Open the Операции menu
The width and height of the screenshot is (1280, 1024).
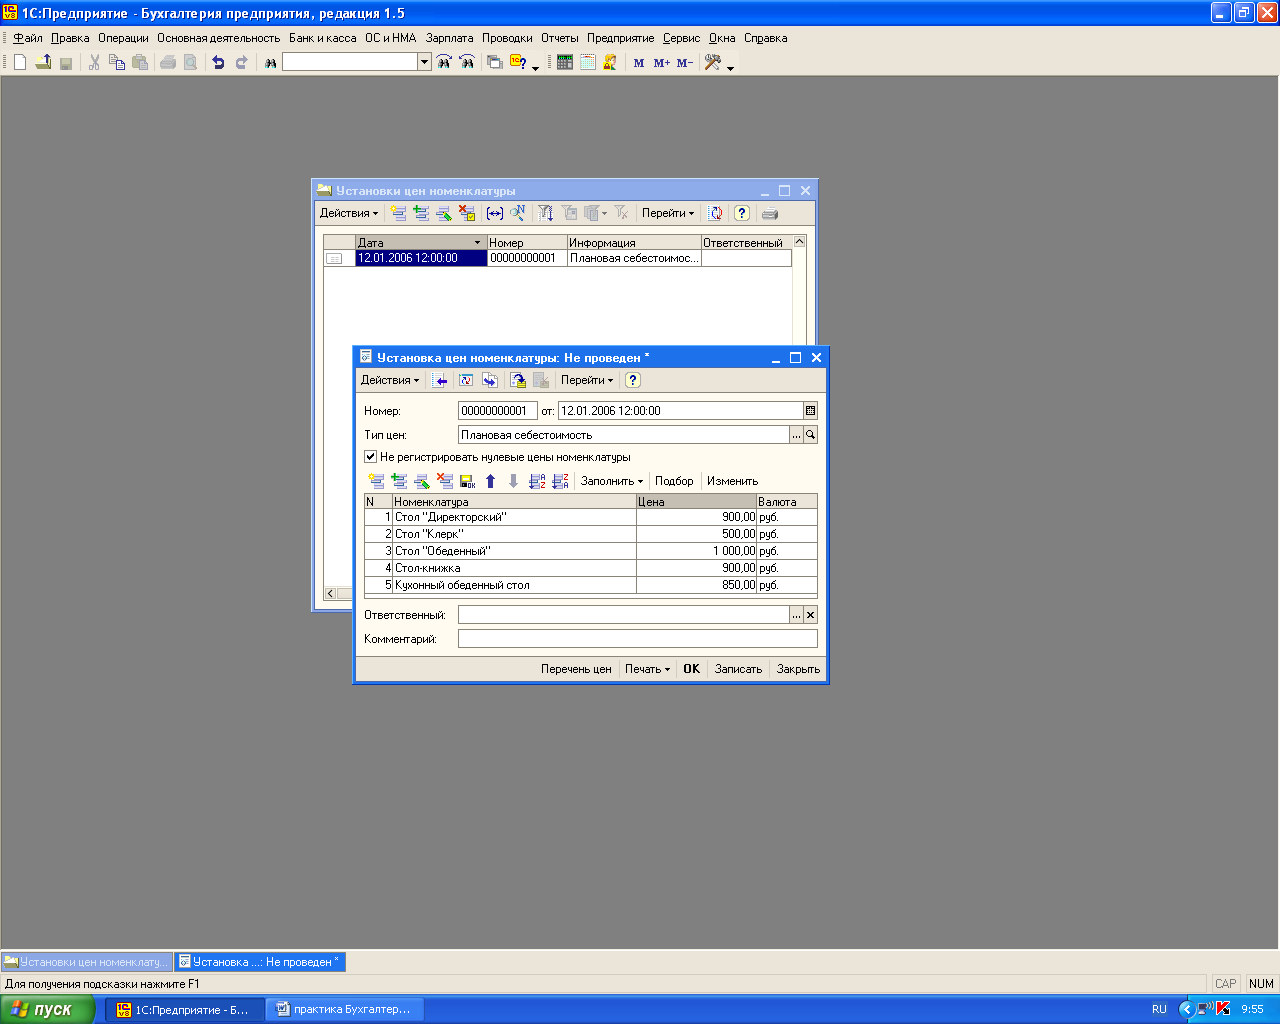pos(123,38)
